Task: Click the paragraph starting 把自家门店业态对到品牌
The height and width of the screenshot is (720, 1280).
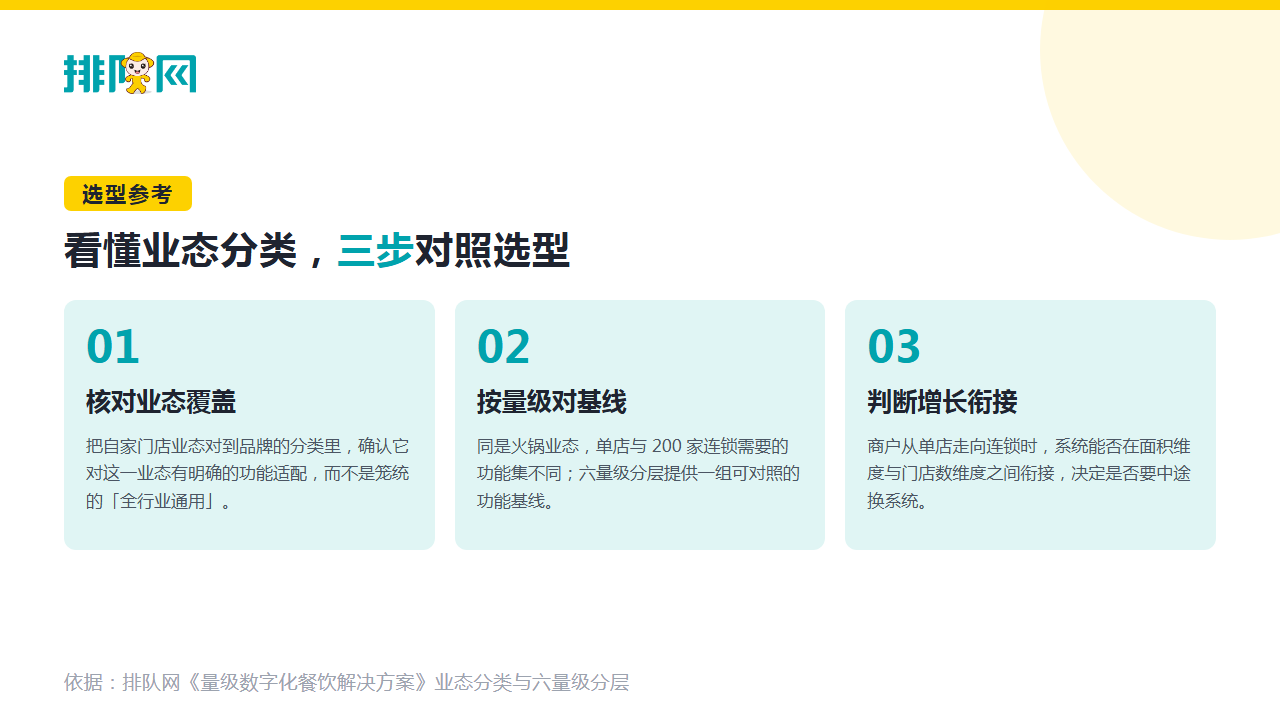Action: [248, 474]
